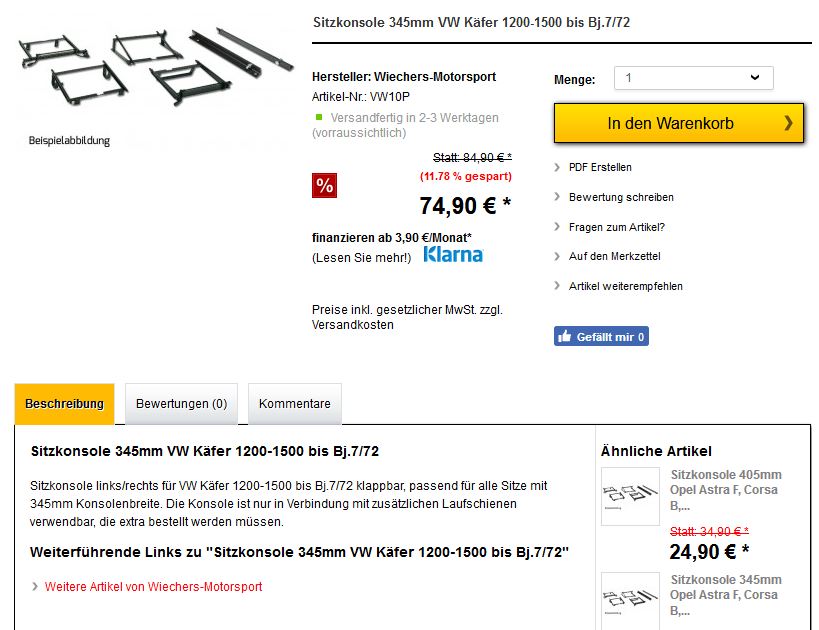Click Bewertung schreiben link
The height and width of the screenshot is (630, 819).
point(621,197)
